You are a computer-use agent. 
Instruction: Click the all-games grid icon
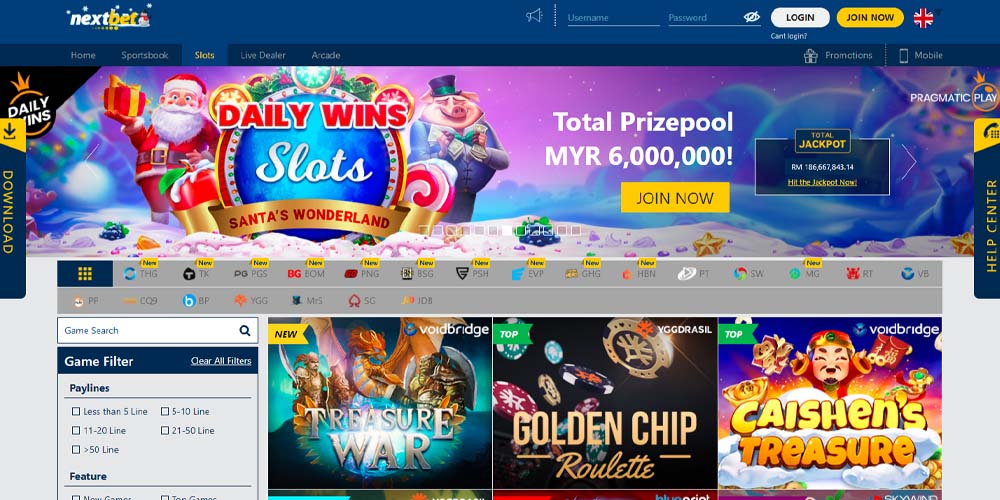click(x=85, y=274)
